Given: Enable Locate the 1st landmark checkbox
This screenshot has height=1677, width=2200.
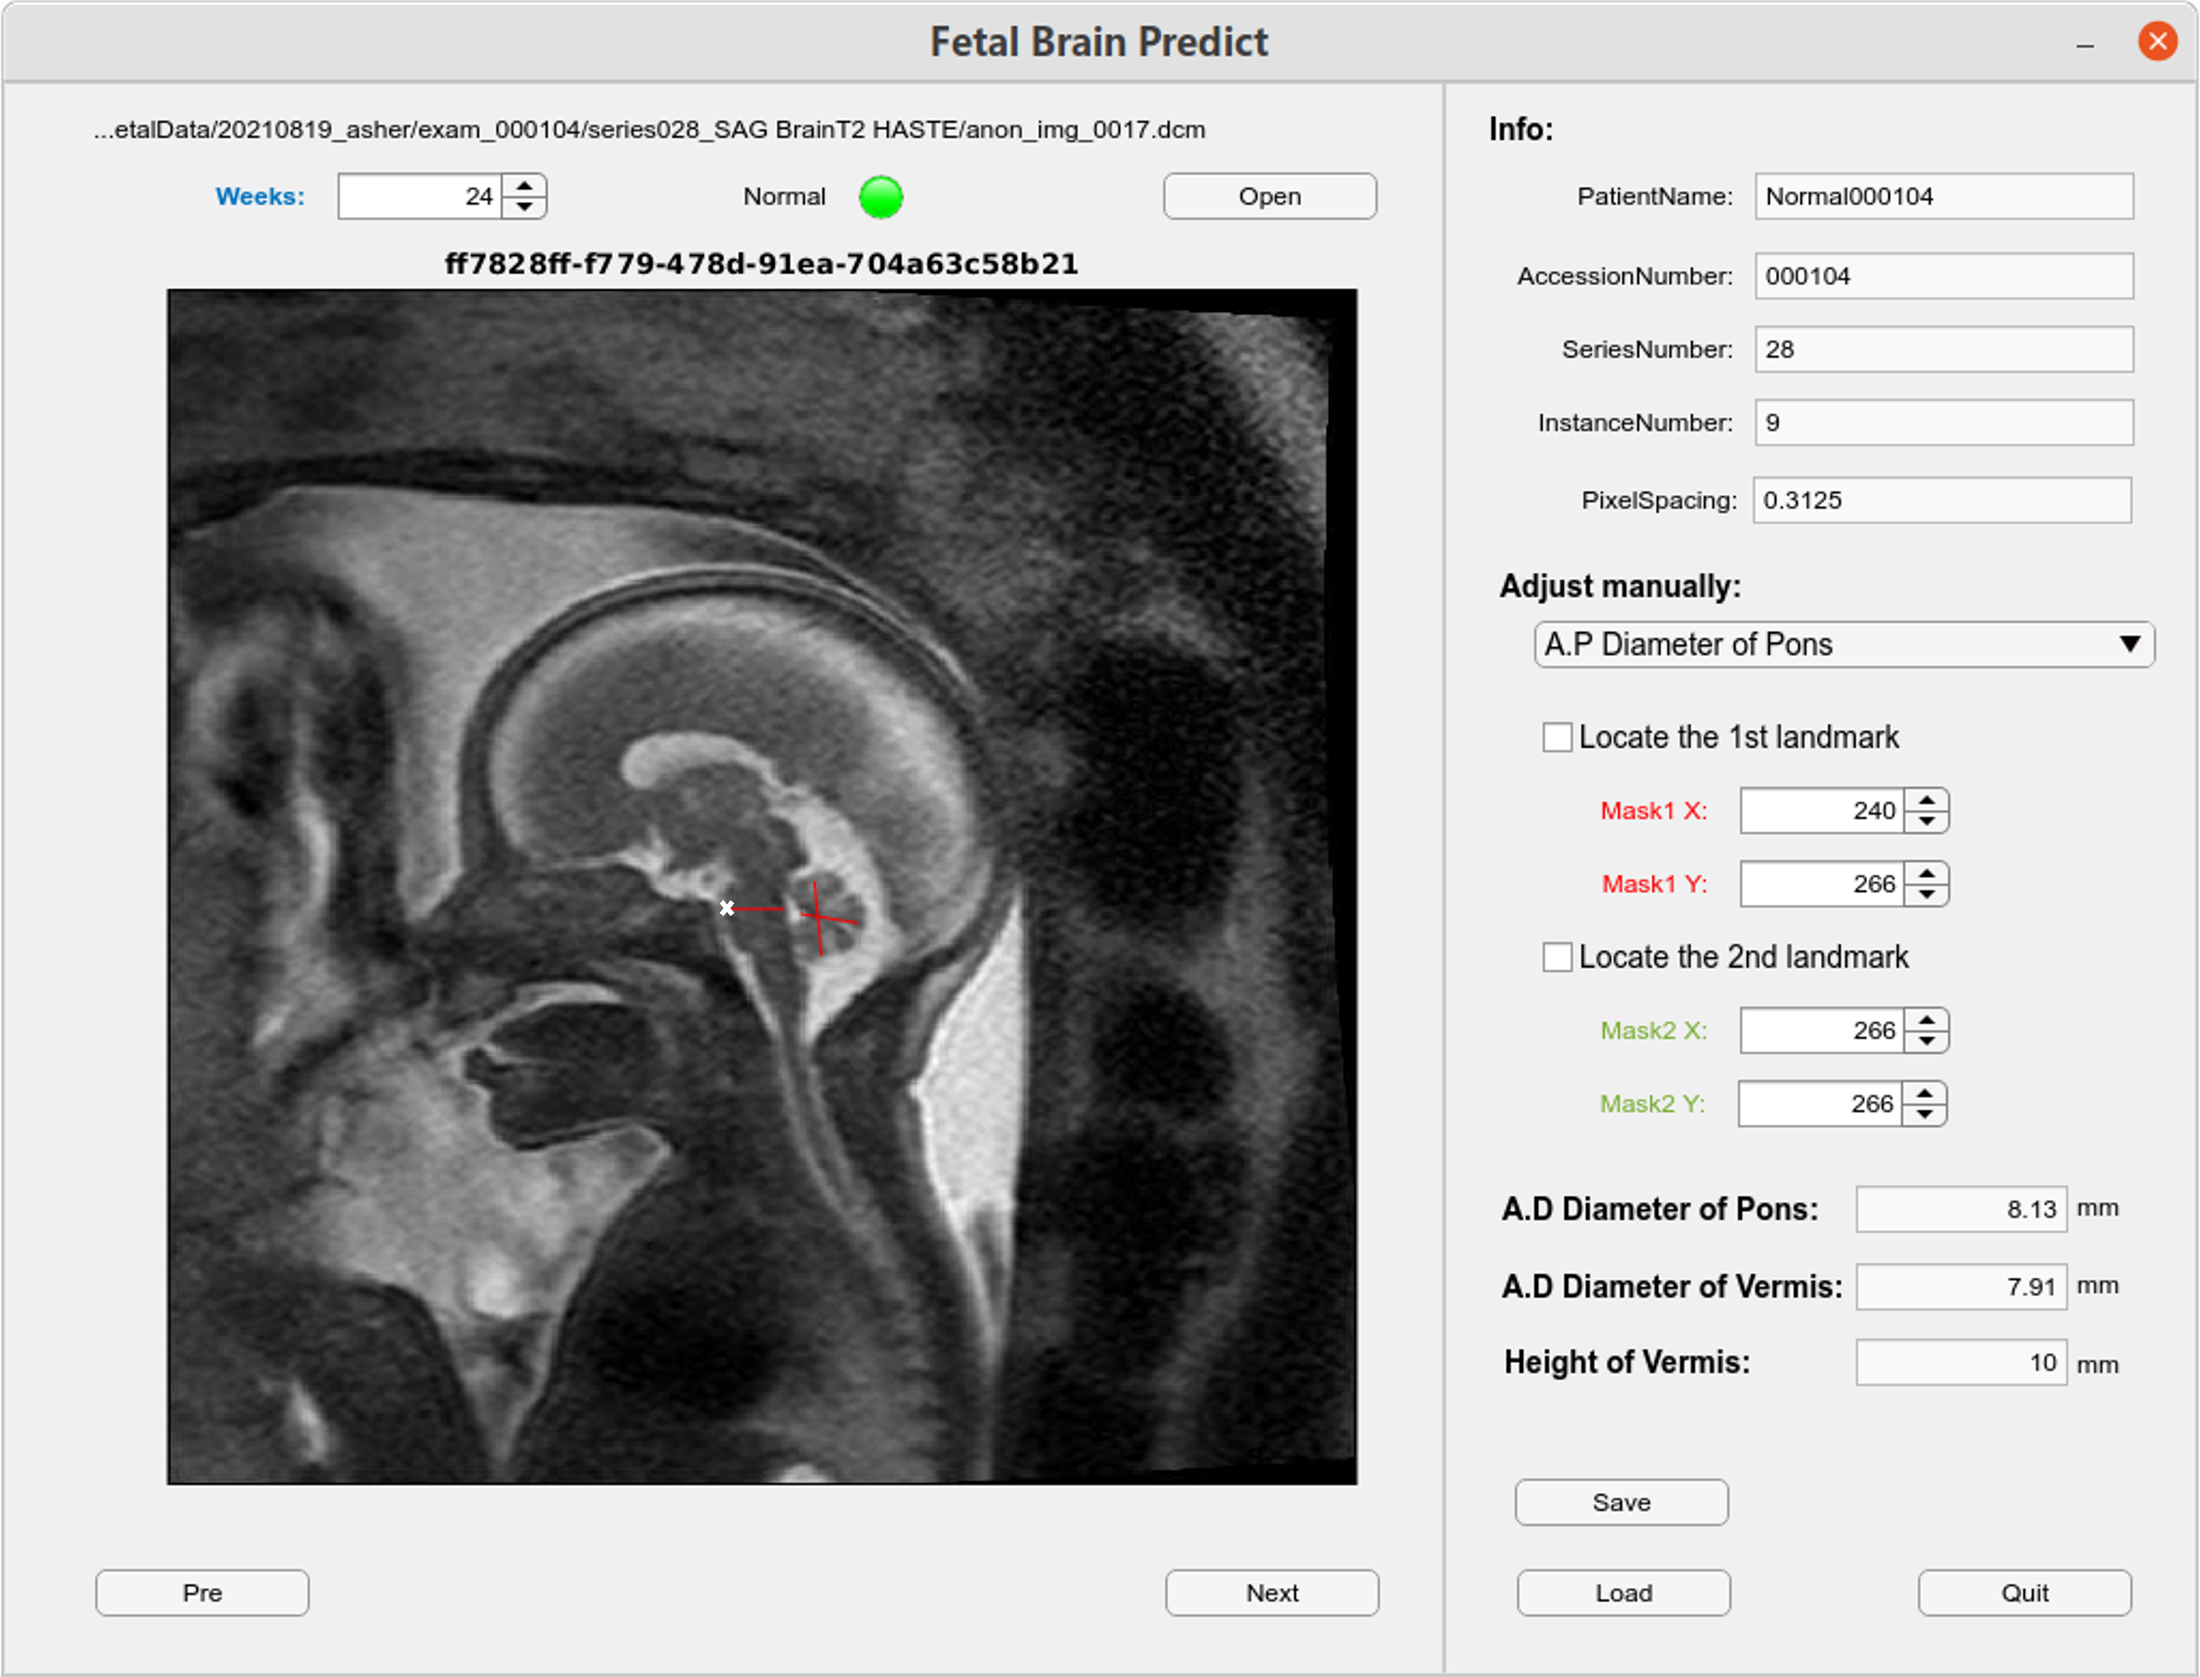Looking at the screenshot, I should [1556, 738].
